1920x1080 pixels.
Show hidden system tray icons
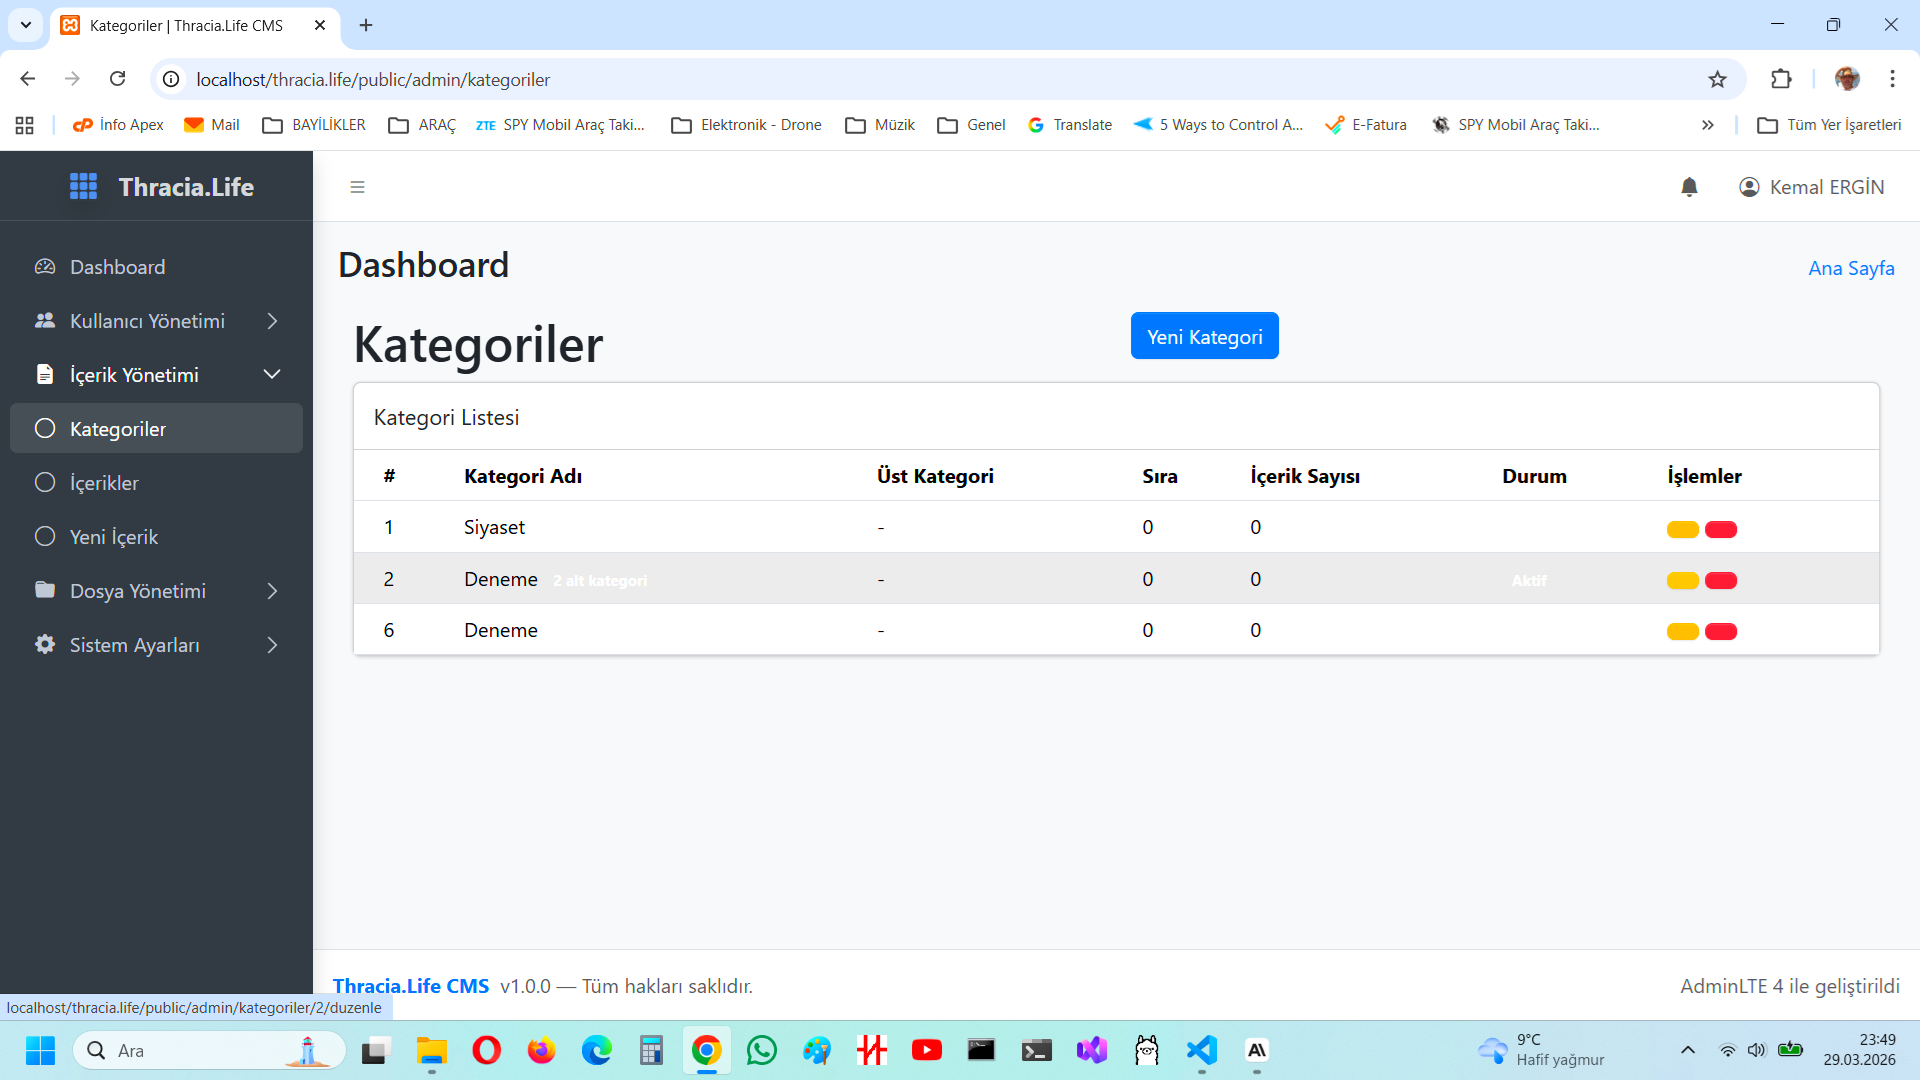pyautogui.click(x=1688, y=1050)
